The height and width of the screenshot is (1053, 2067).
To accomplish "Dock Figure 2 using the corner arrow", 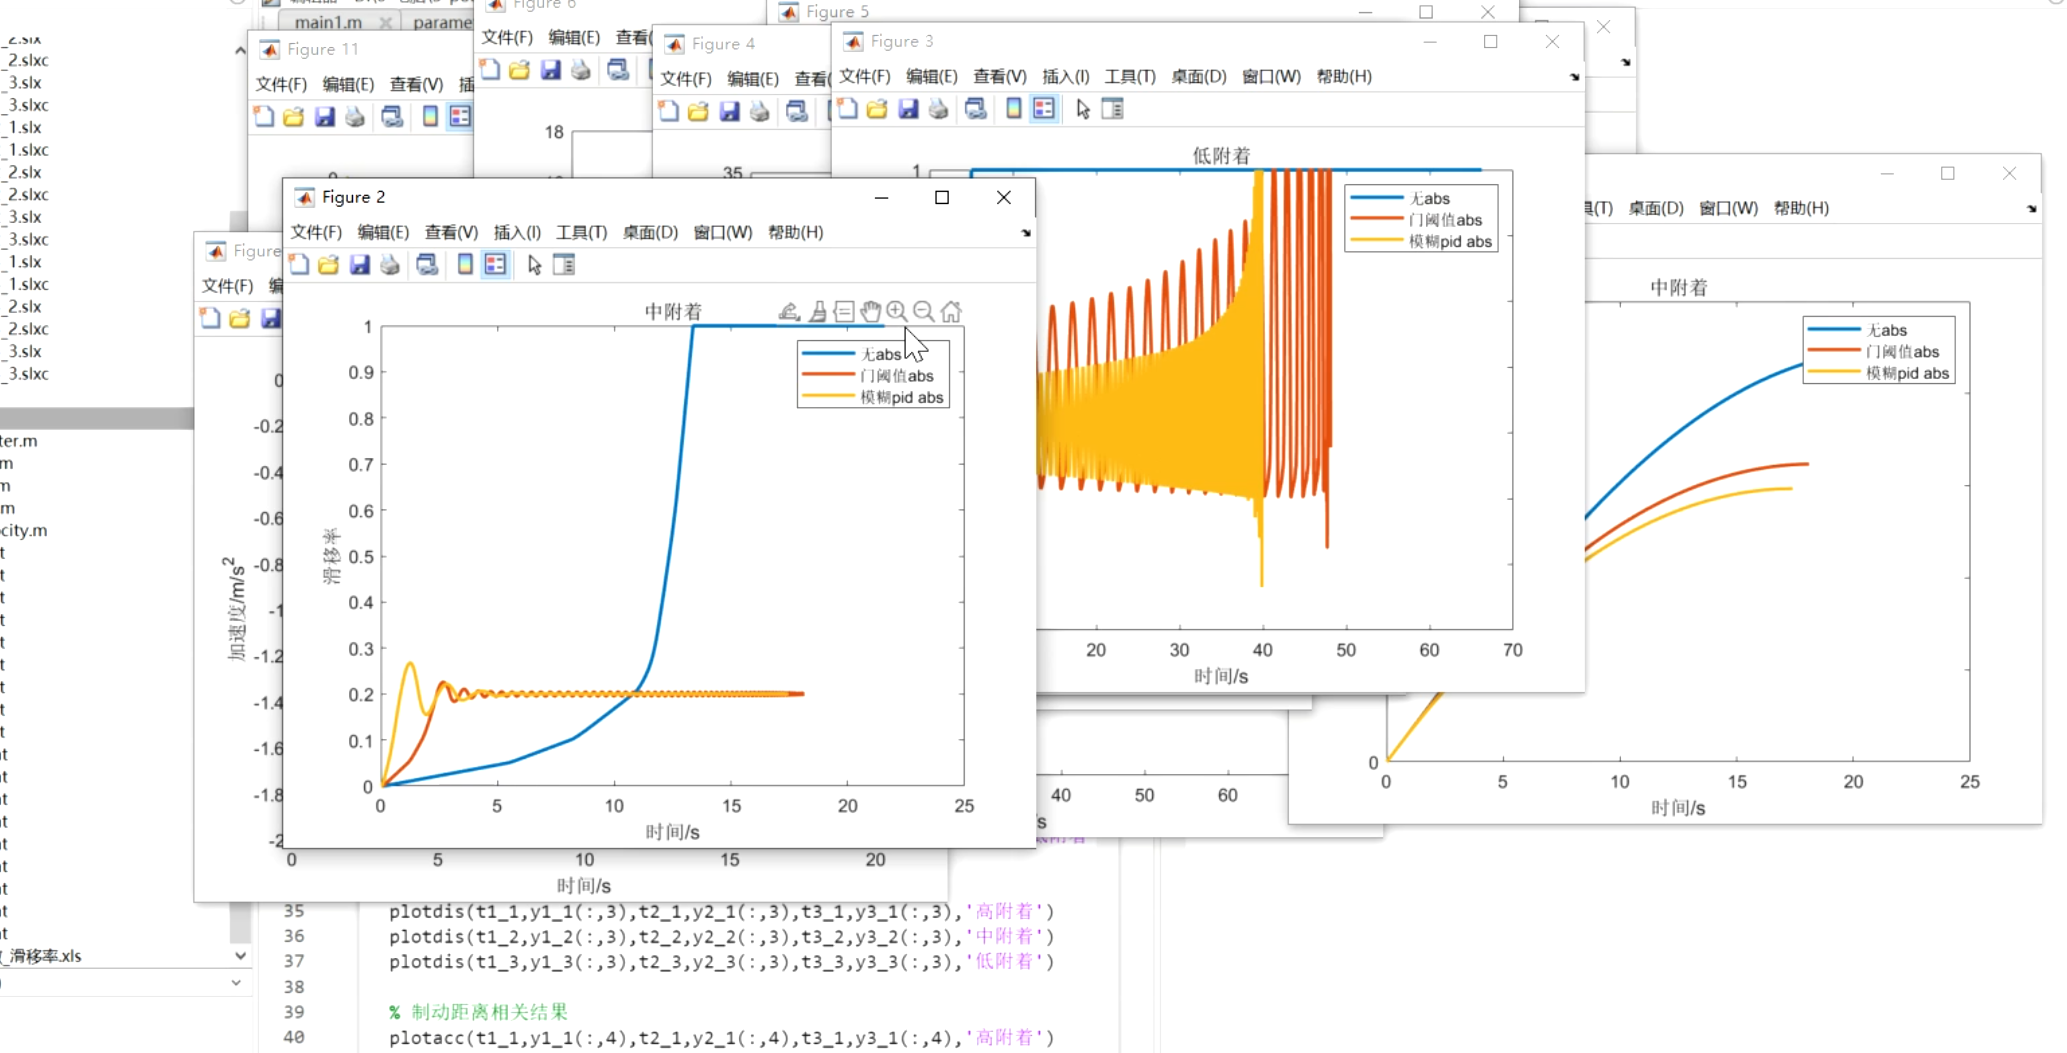I will tap(1026, 233).
